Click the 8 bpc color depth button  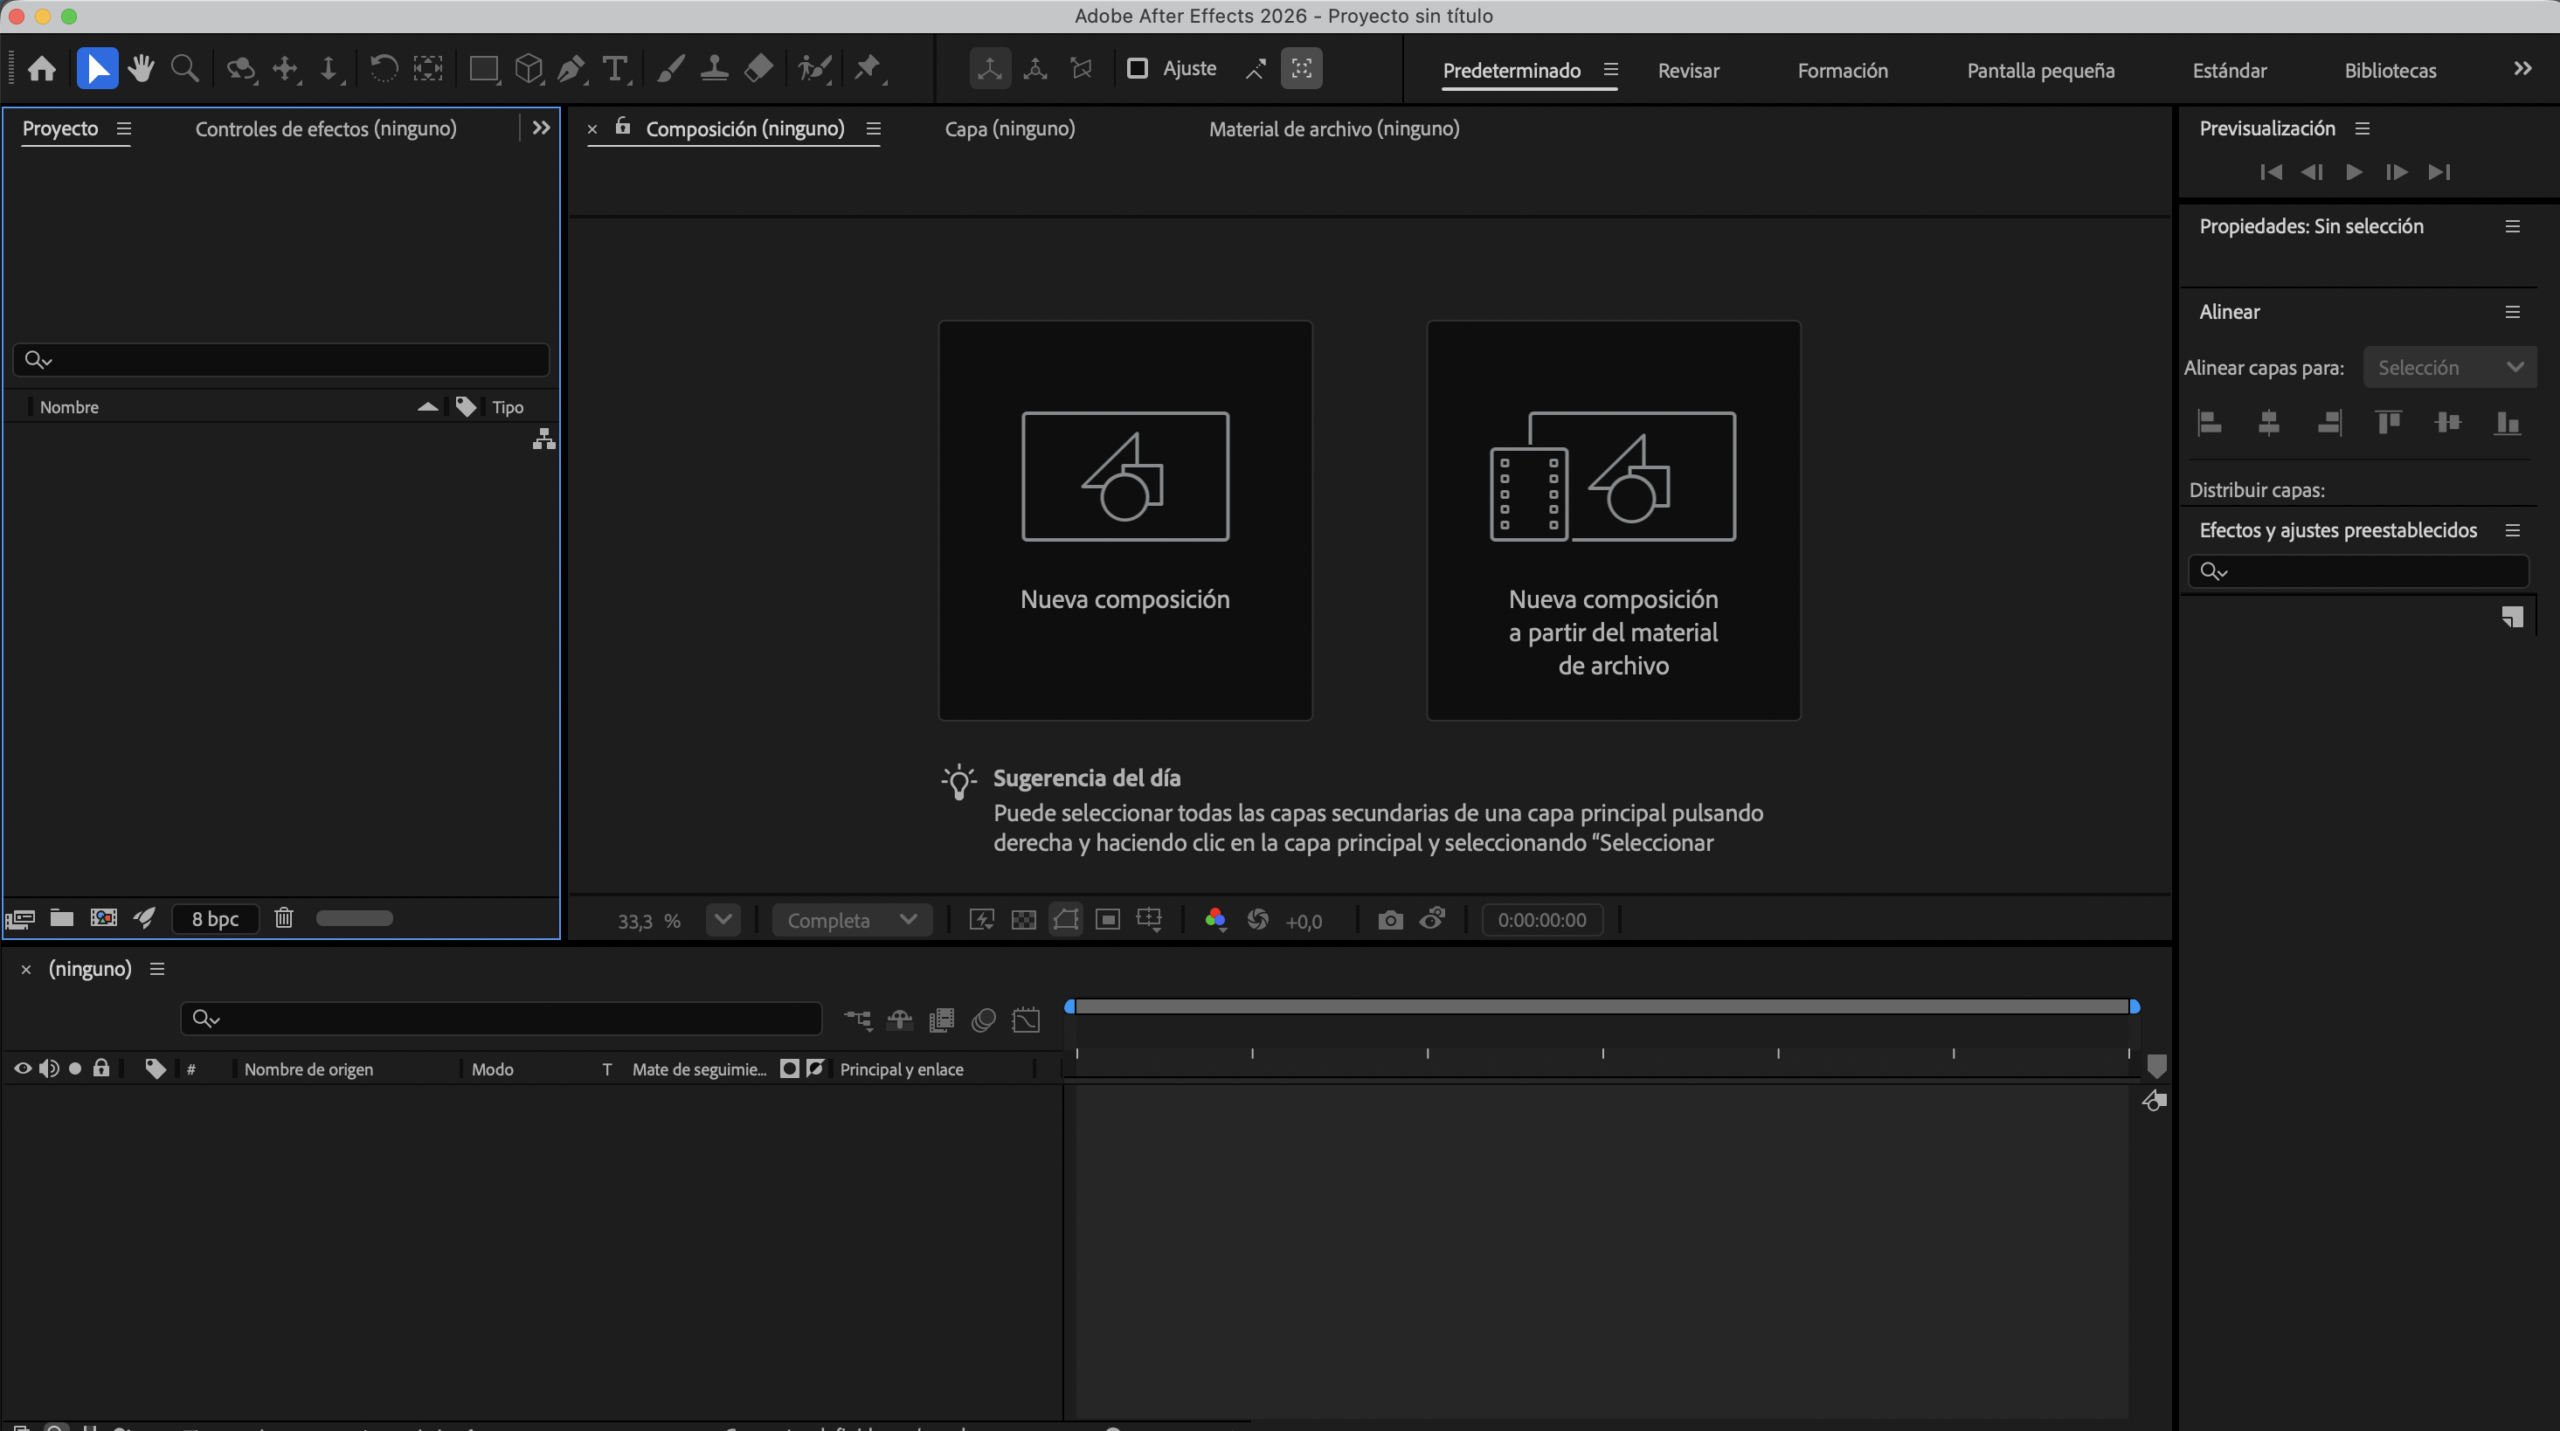point(215,919)
